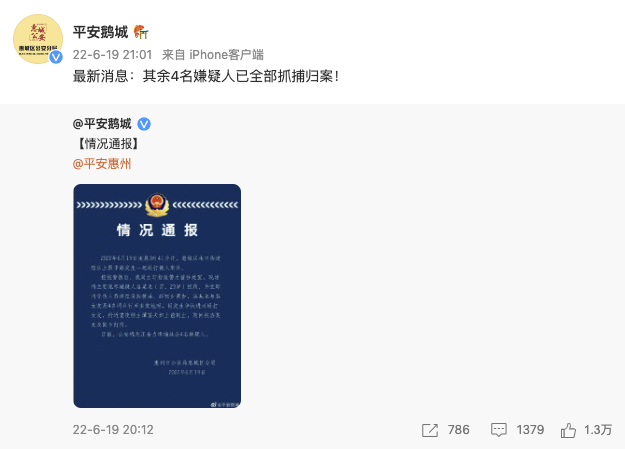Click the orange membership badge beside 平安鹅城
This screenshot has width=625, height=449.
141,32
